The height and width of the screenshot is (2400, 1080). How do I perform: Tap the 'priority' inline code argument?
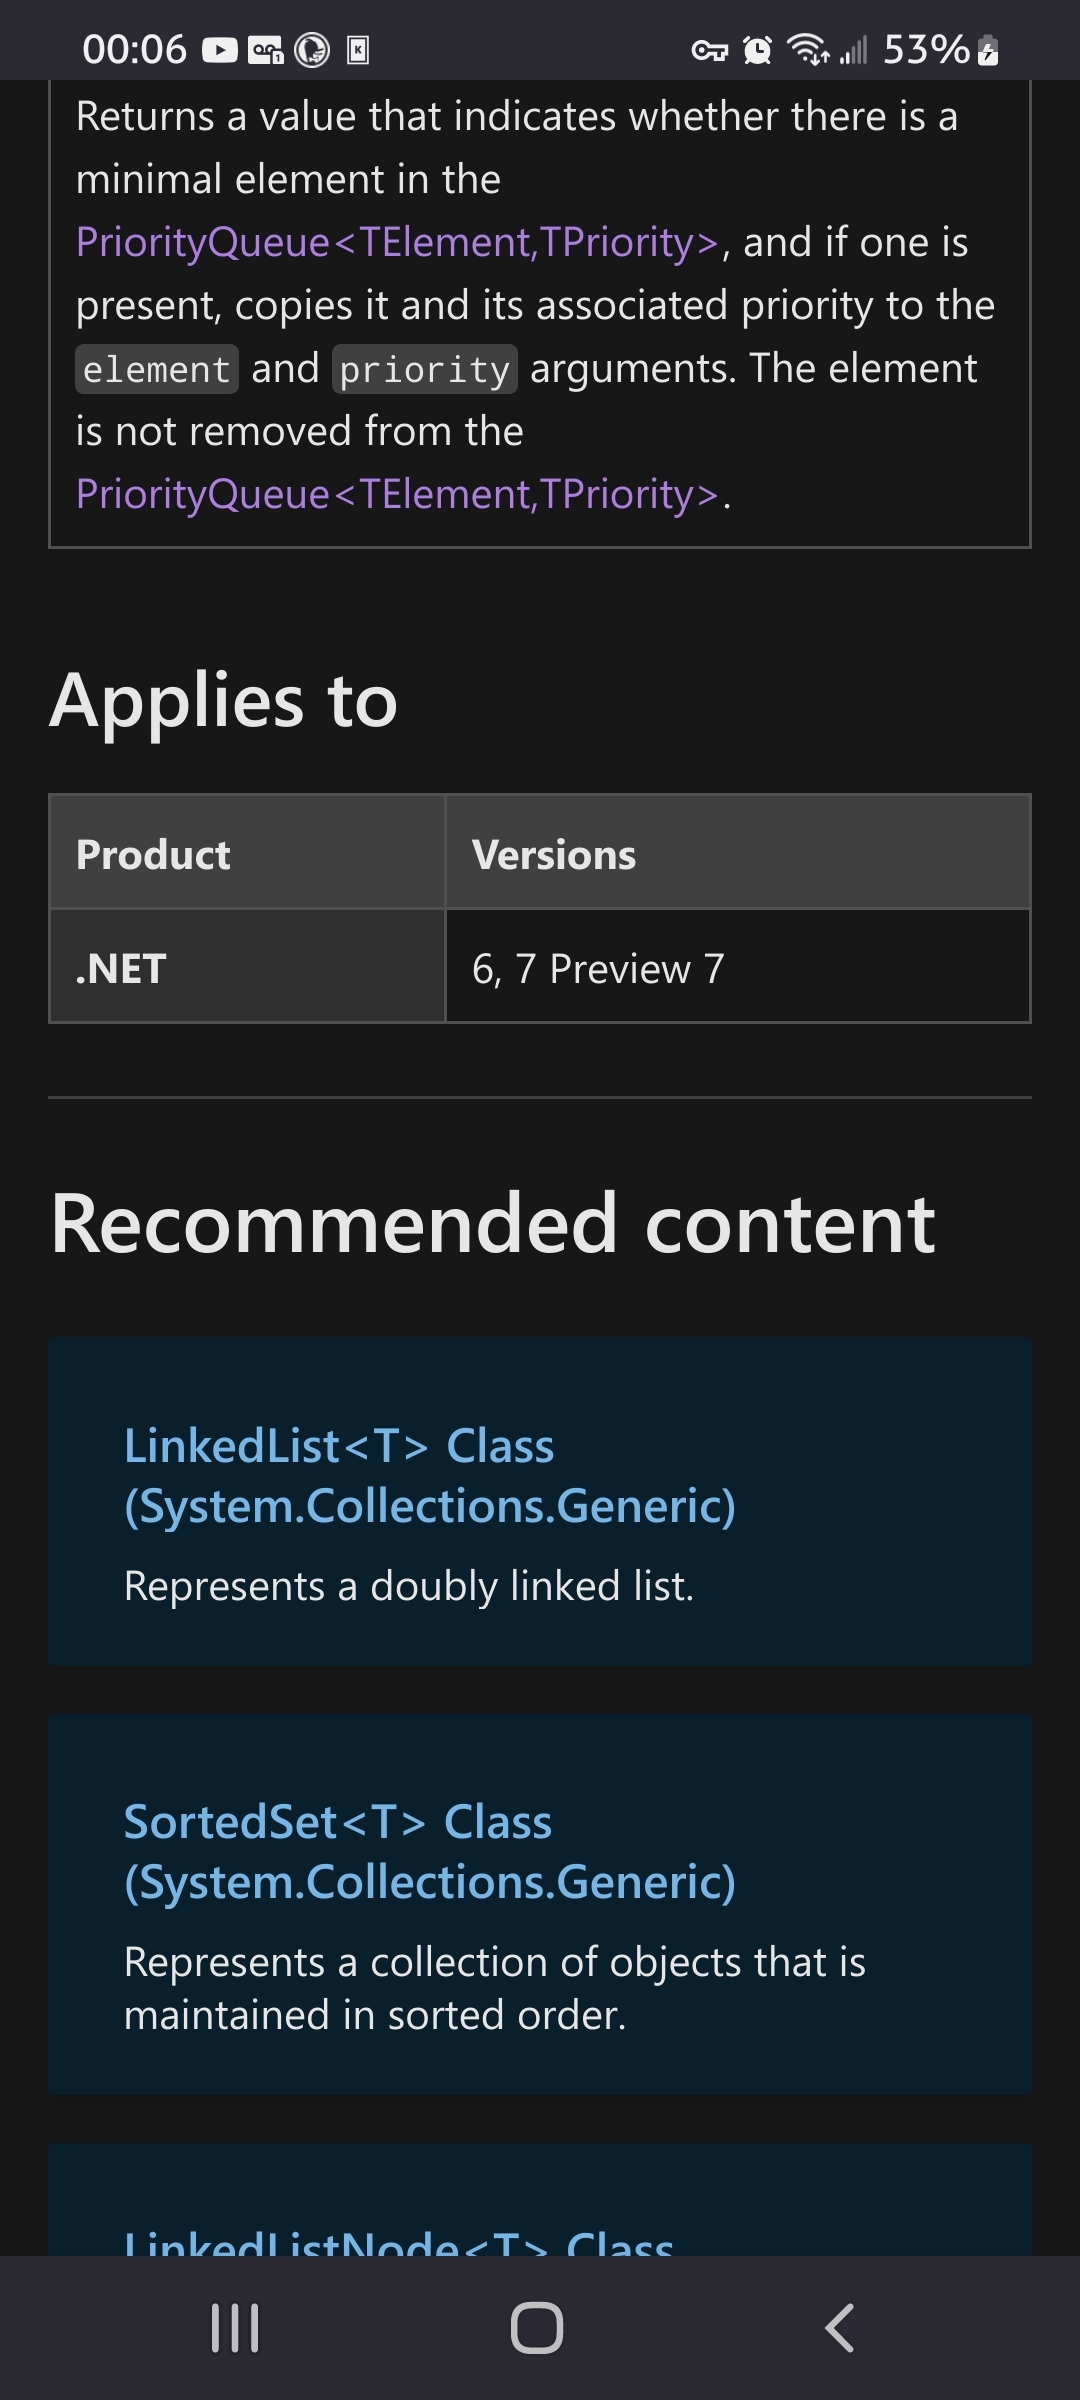pyautogui.click(x=424, y=370)
